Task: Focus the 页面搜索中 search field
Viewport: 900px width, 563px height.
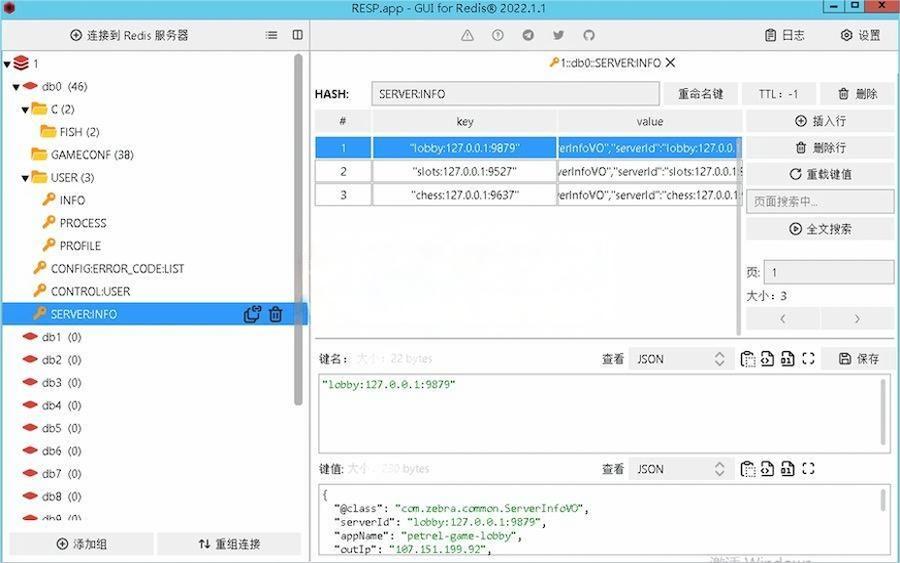Action: pyautogui.click(x=820, y=202)
